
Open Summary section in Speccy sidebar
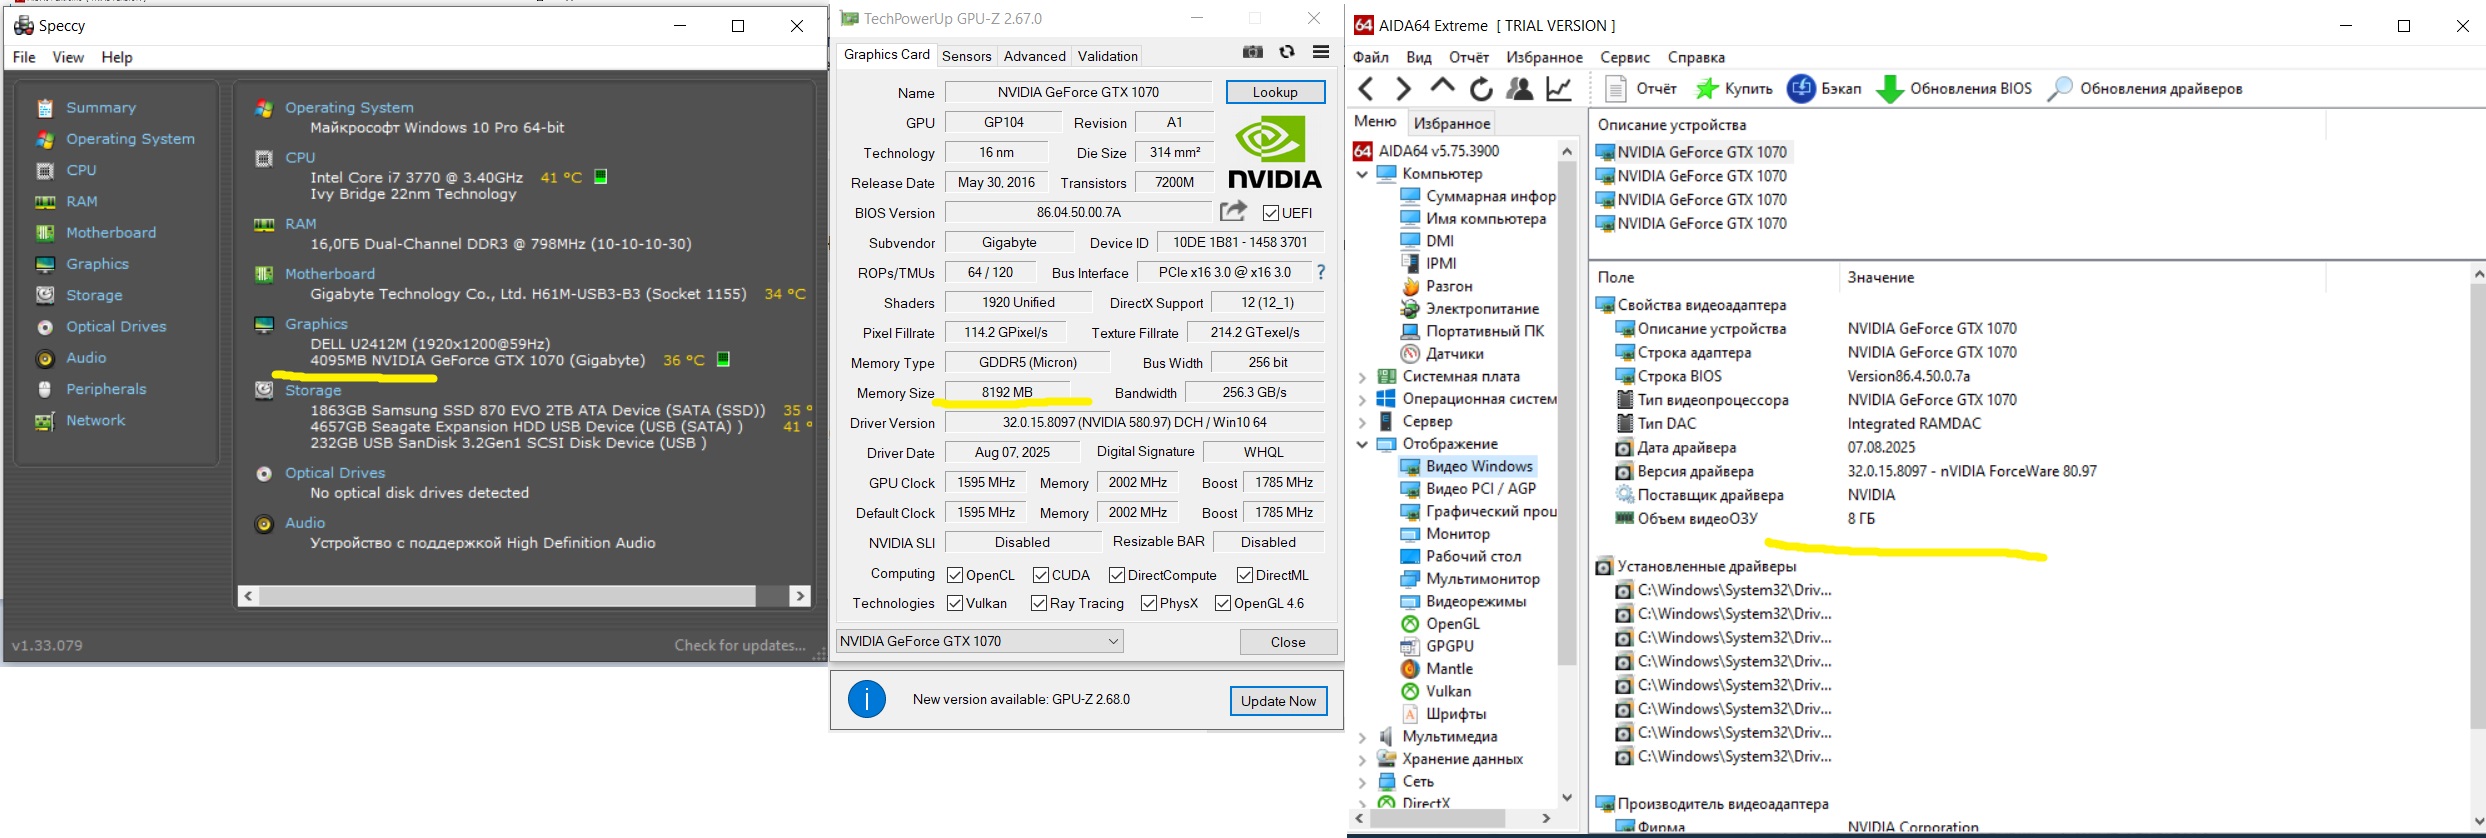(x=100, y=108)
